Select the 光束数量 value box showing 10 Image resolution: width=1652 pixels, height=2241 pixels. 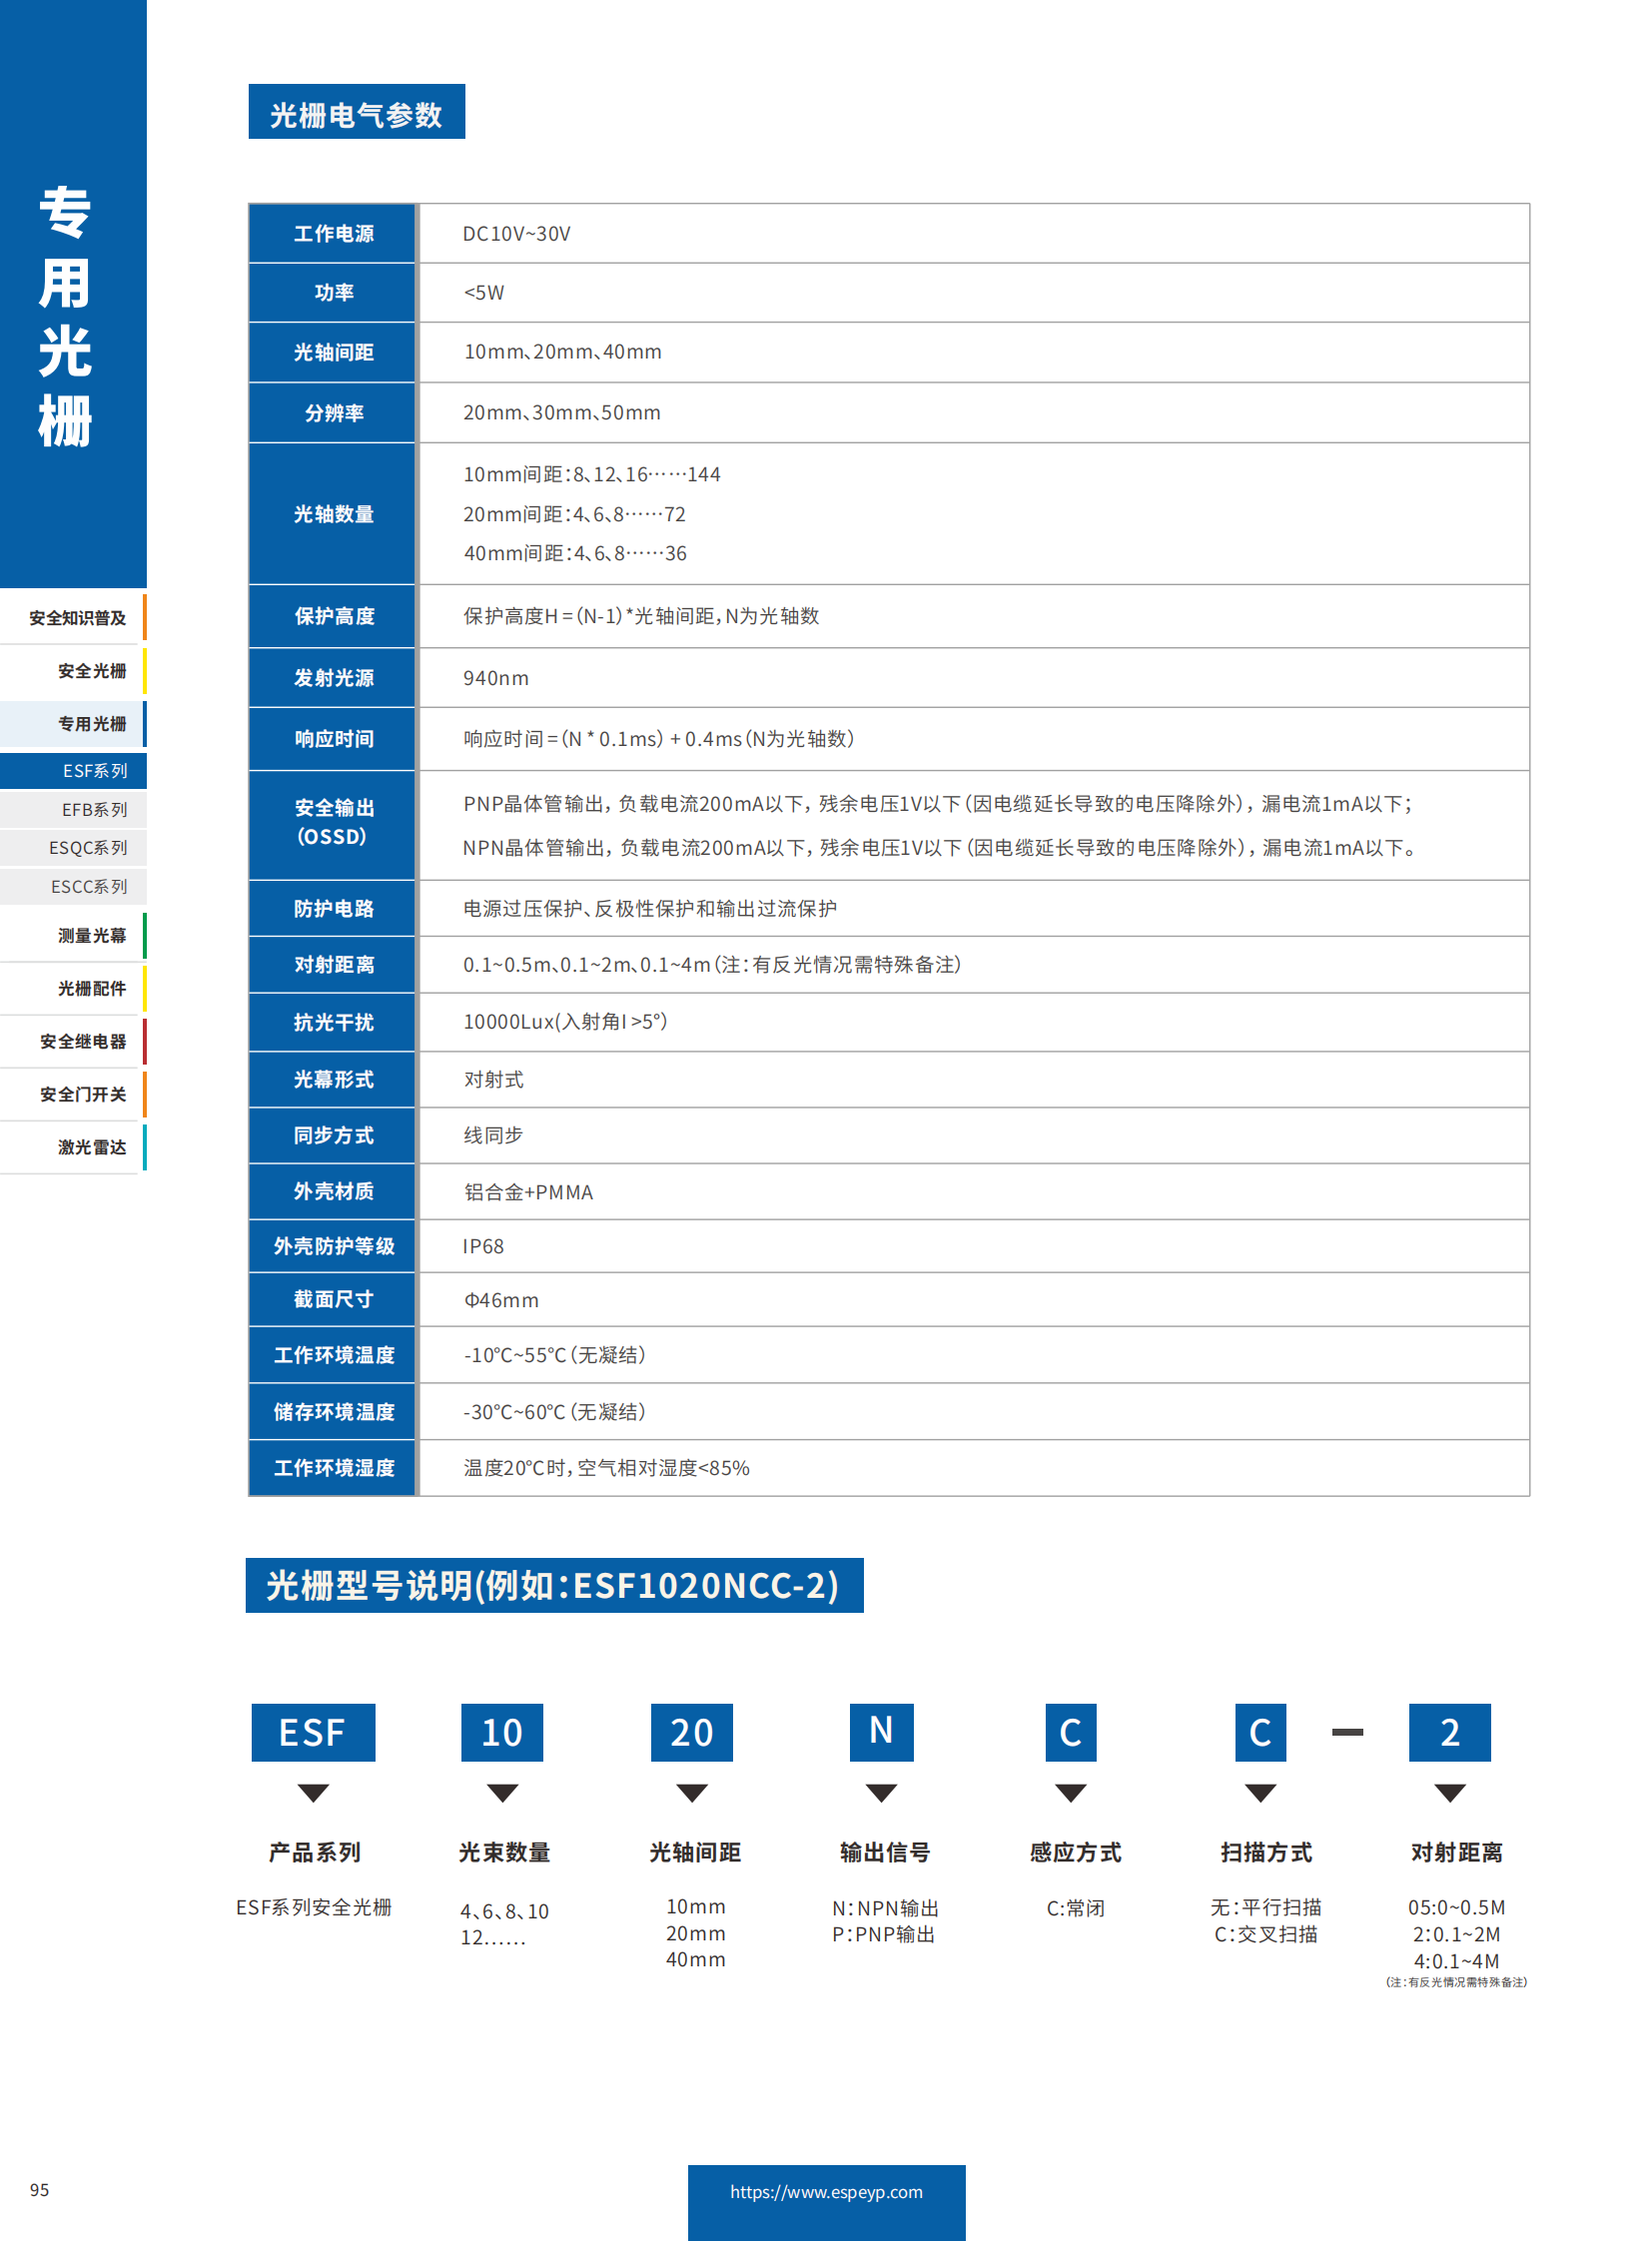502,1733
